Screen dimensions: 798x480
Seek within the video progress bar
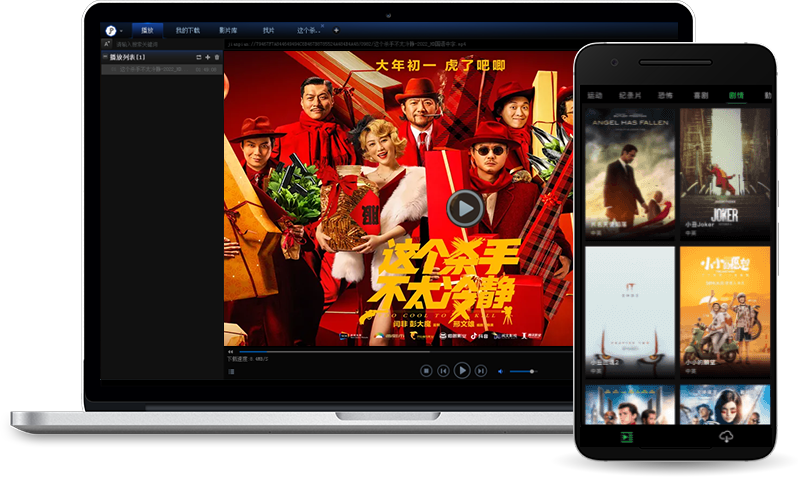click(x=406, y=352)
